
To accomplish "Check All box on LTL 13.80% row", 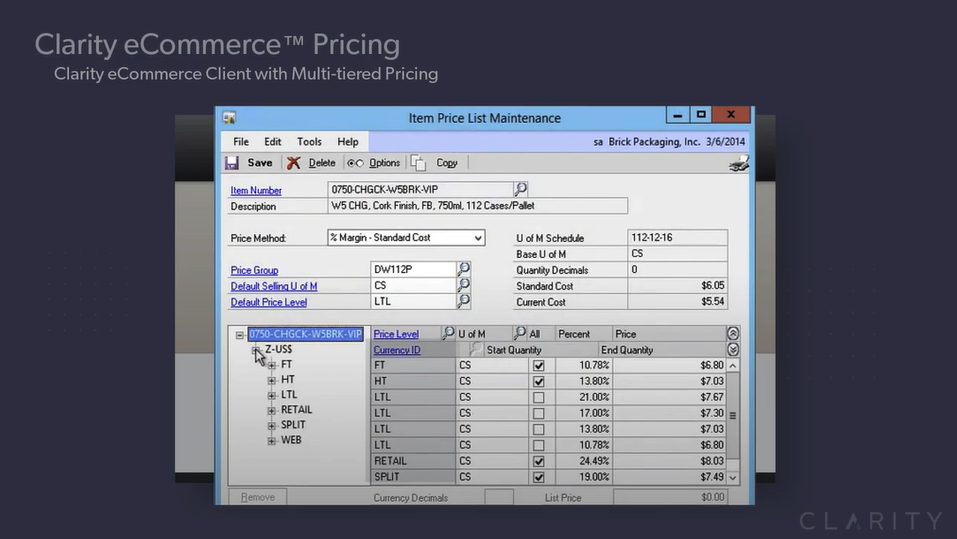I will coord(538,429).
